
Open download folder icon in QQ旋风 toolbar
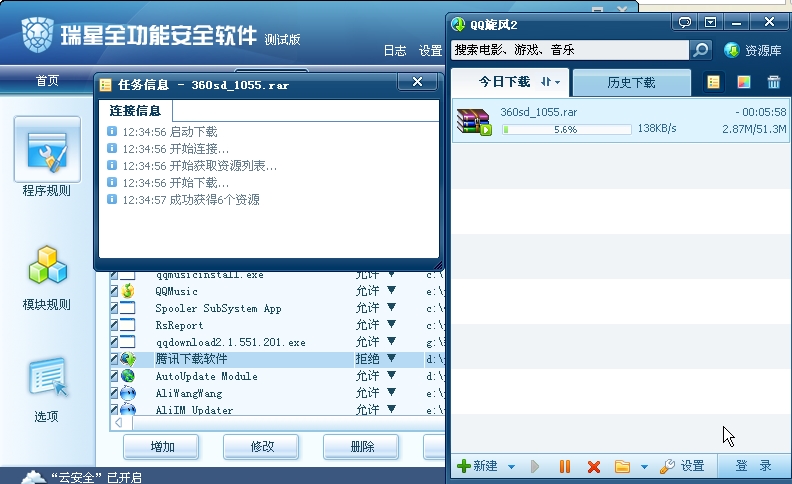point(622,466)
